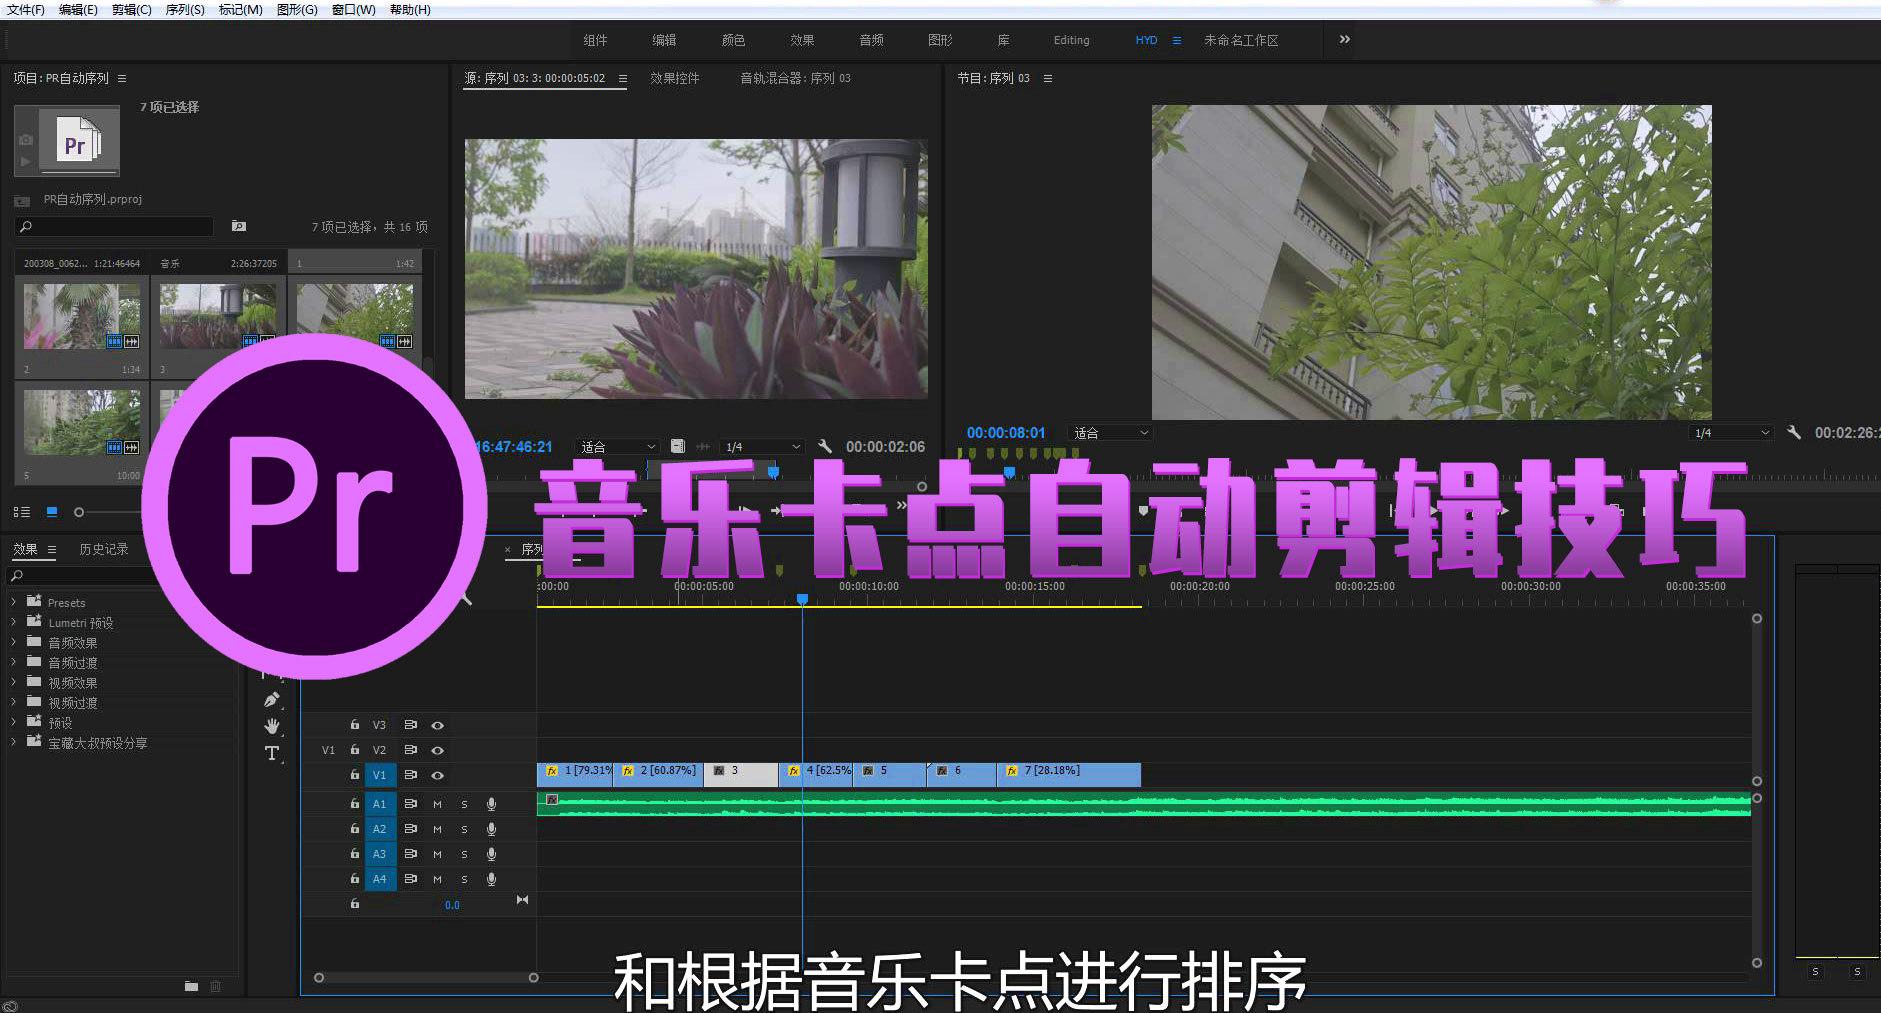Toggle lock on audio track A1
The width and height of the screenshot is (1881, 1013).
click(354, 804)
